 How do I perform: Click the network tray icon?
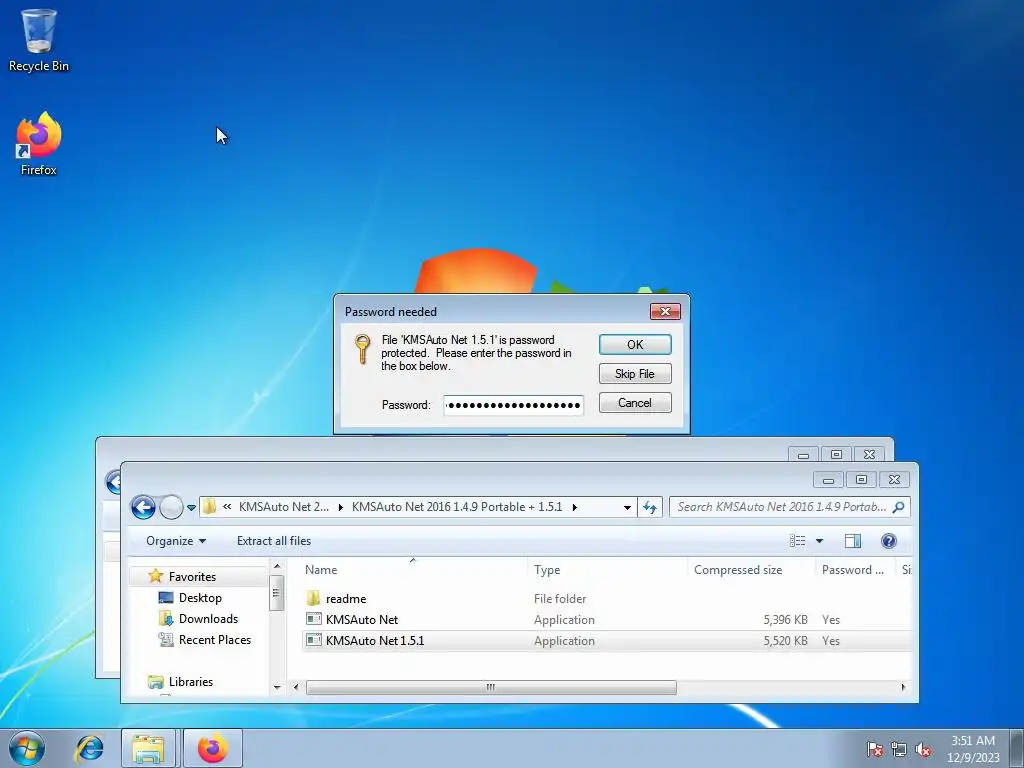pyautogui.click(x=899, y=749)
